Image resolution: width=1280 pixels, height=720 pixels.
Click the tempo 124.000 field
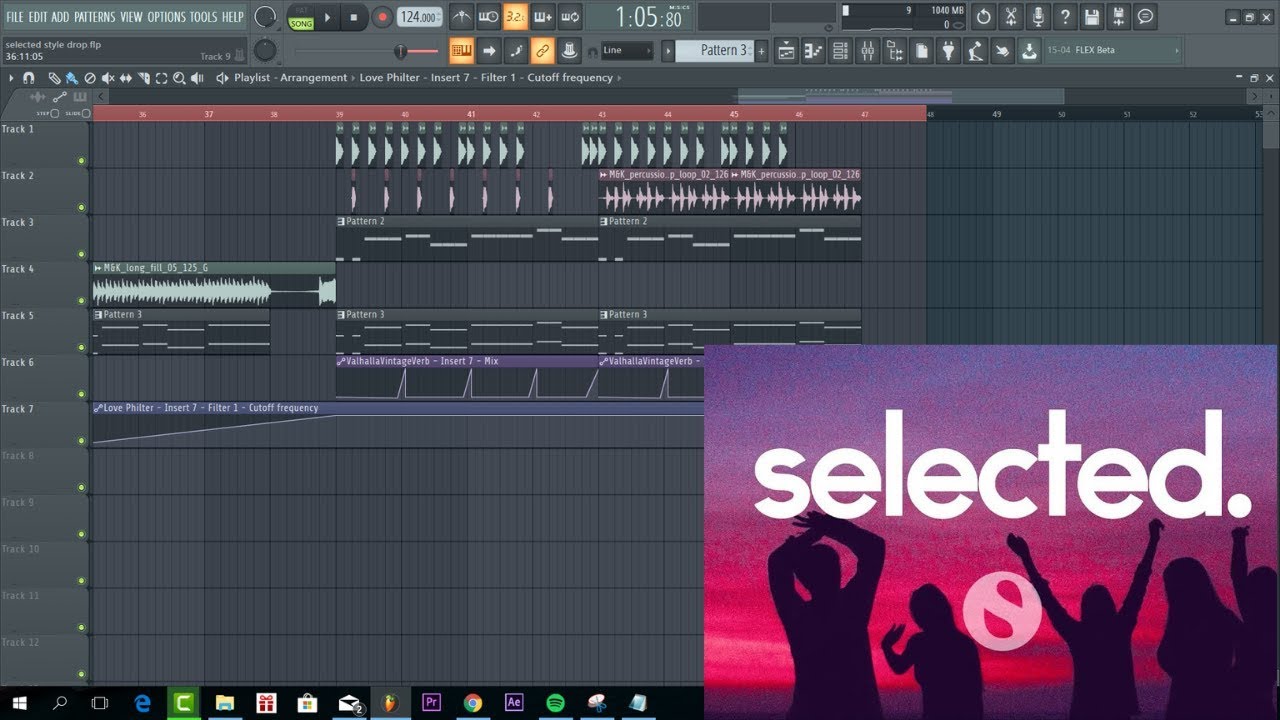420,17
